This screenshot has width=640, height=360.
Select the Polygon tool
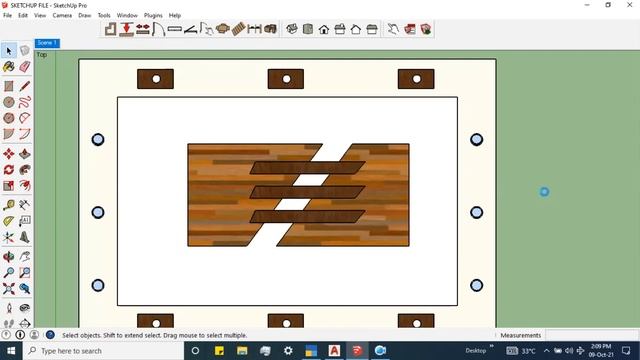pos(9,118)
